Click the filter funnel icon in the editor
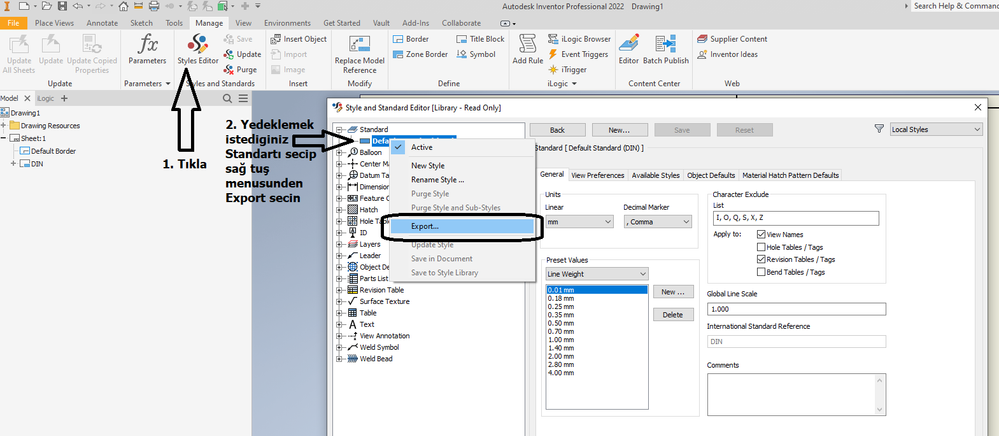The height and width of the screenshot is (436, 999). pos(880,129)
